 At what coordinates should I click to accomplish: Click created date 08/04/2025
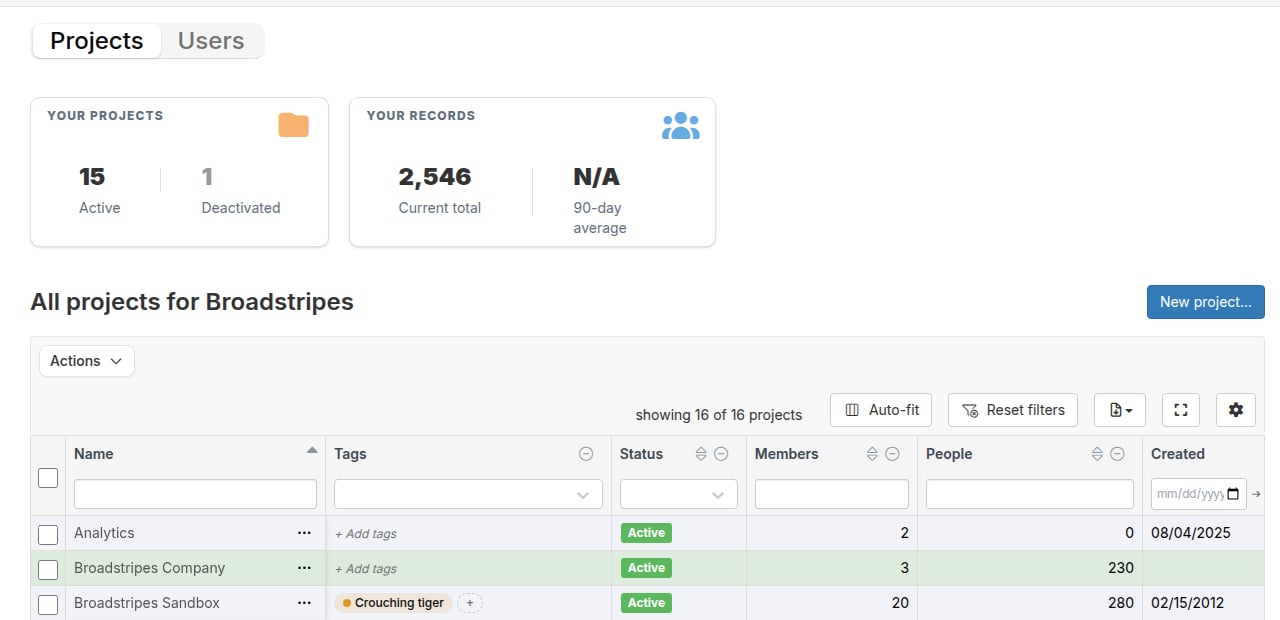pyautogui.click(x=1191, y=533)
